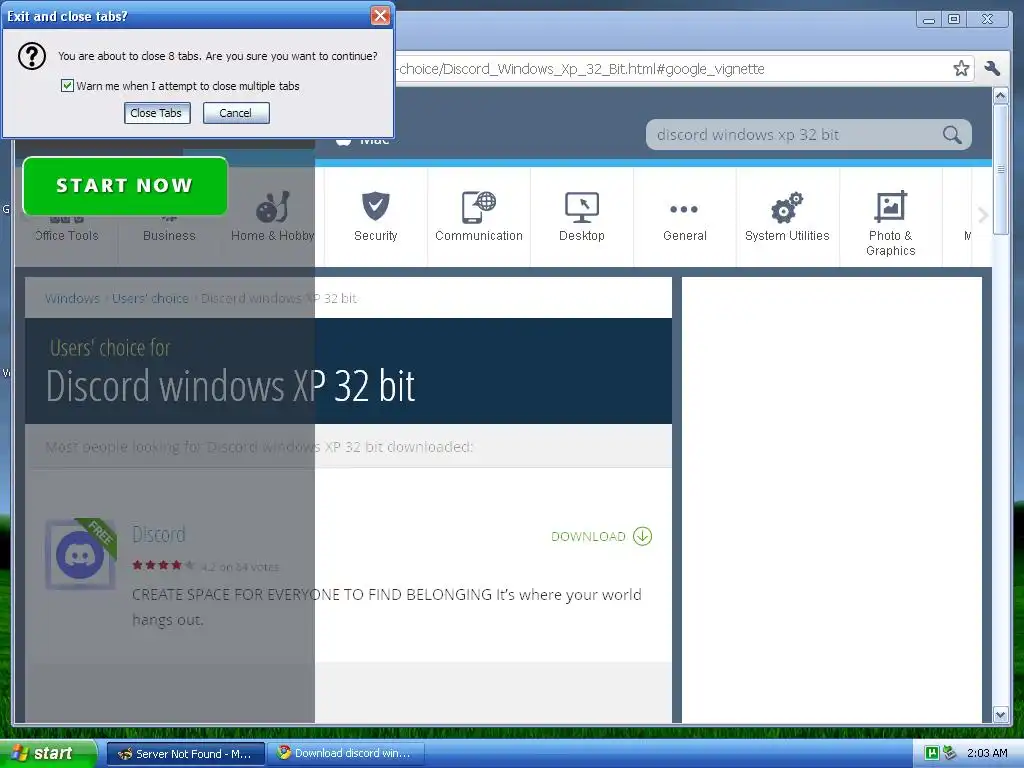Click the Users' choice breadcrumb link

click(150, 298)
